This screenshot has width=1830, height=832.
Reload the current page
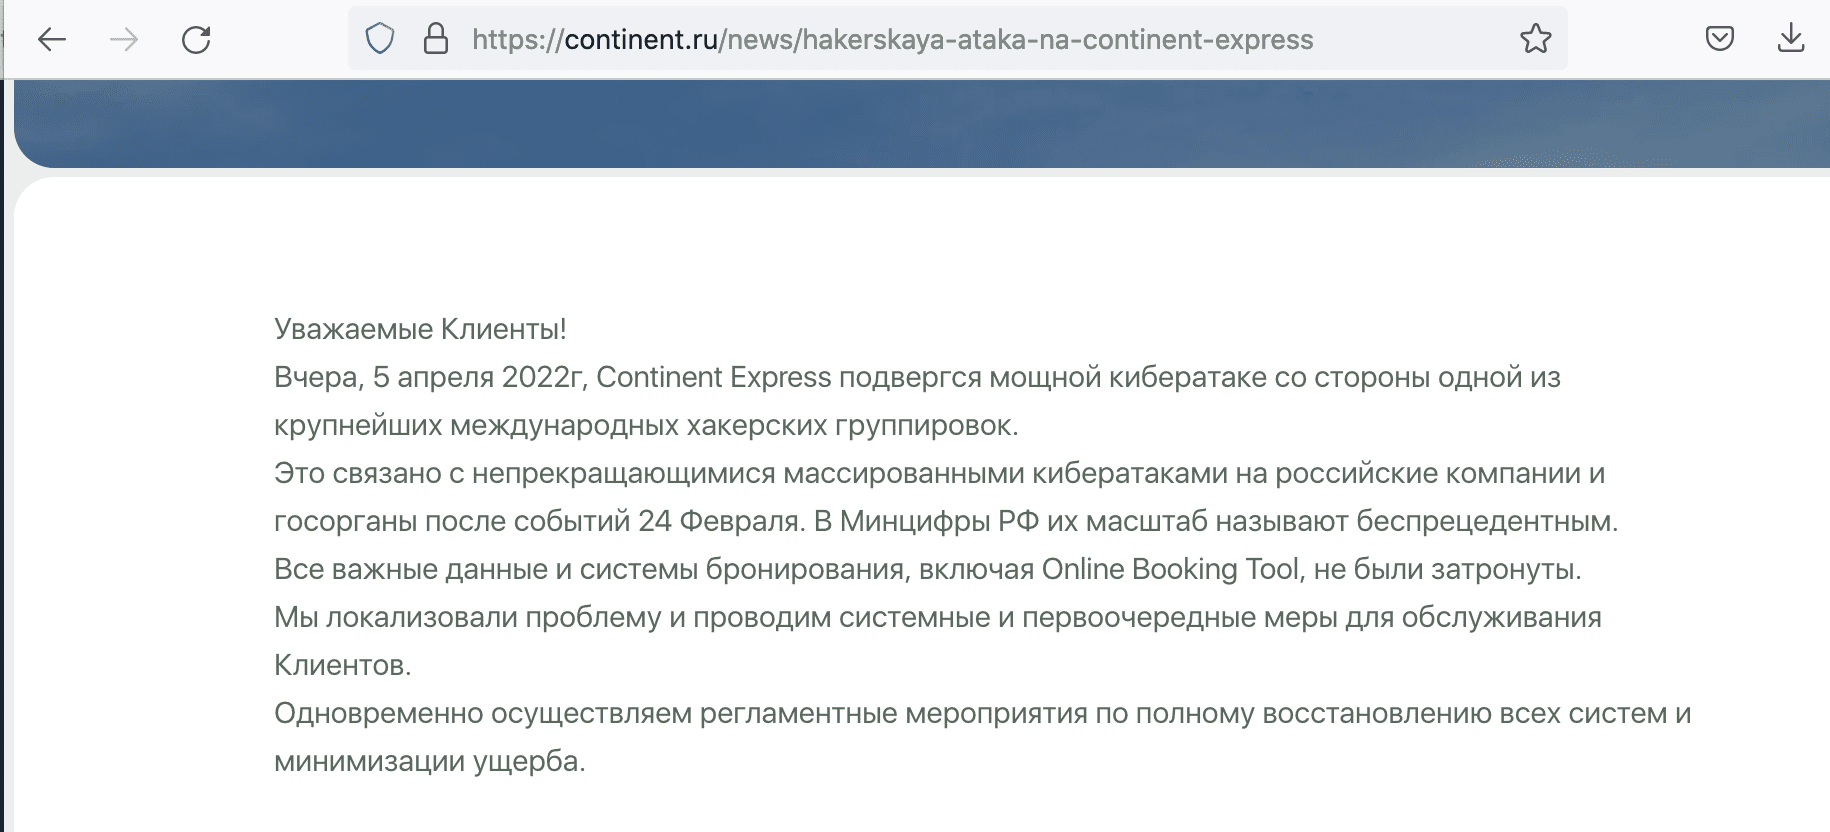point(196,40)
